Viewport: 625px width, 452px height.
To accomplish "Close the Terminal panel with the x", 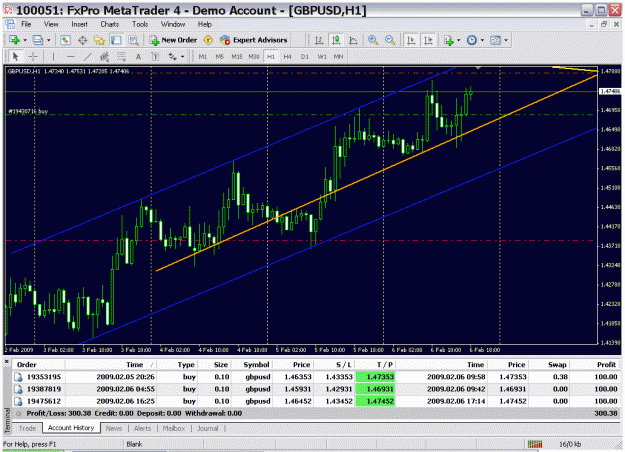I will pos(7,362).
